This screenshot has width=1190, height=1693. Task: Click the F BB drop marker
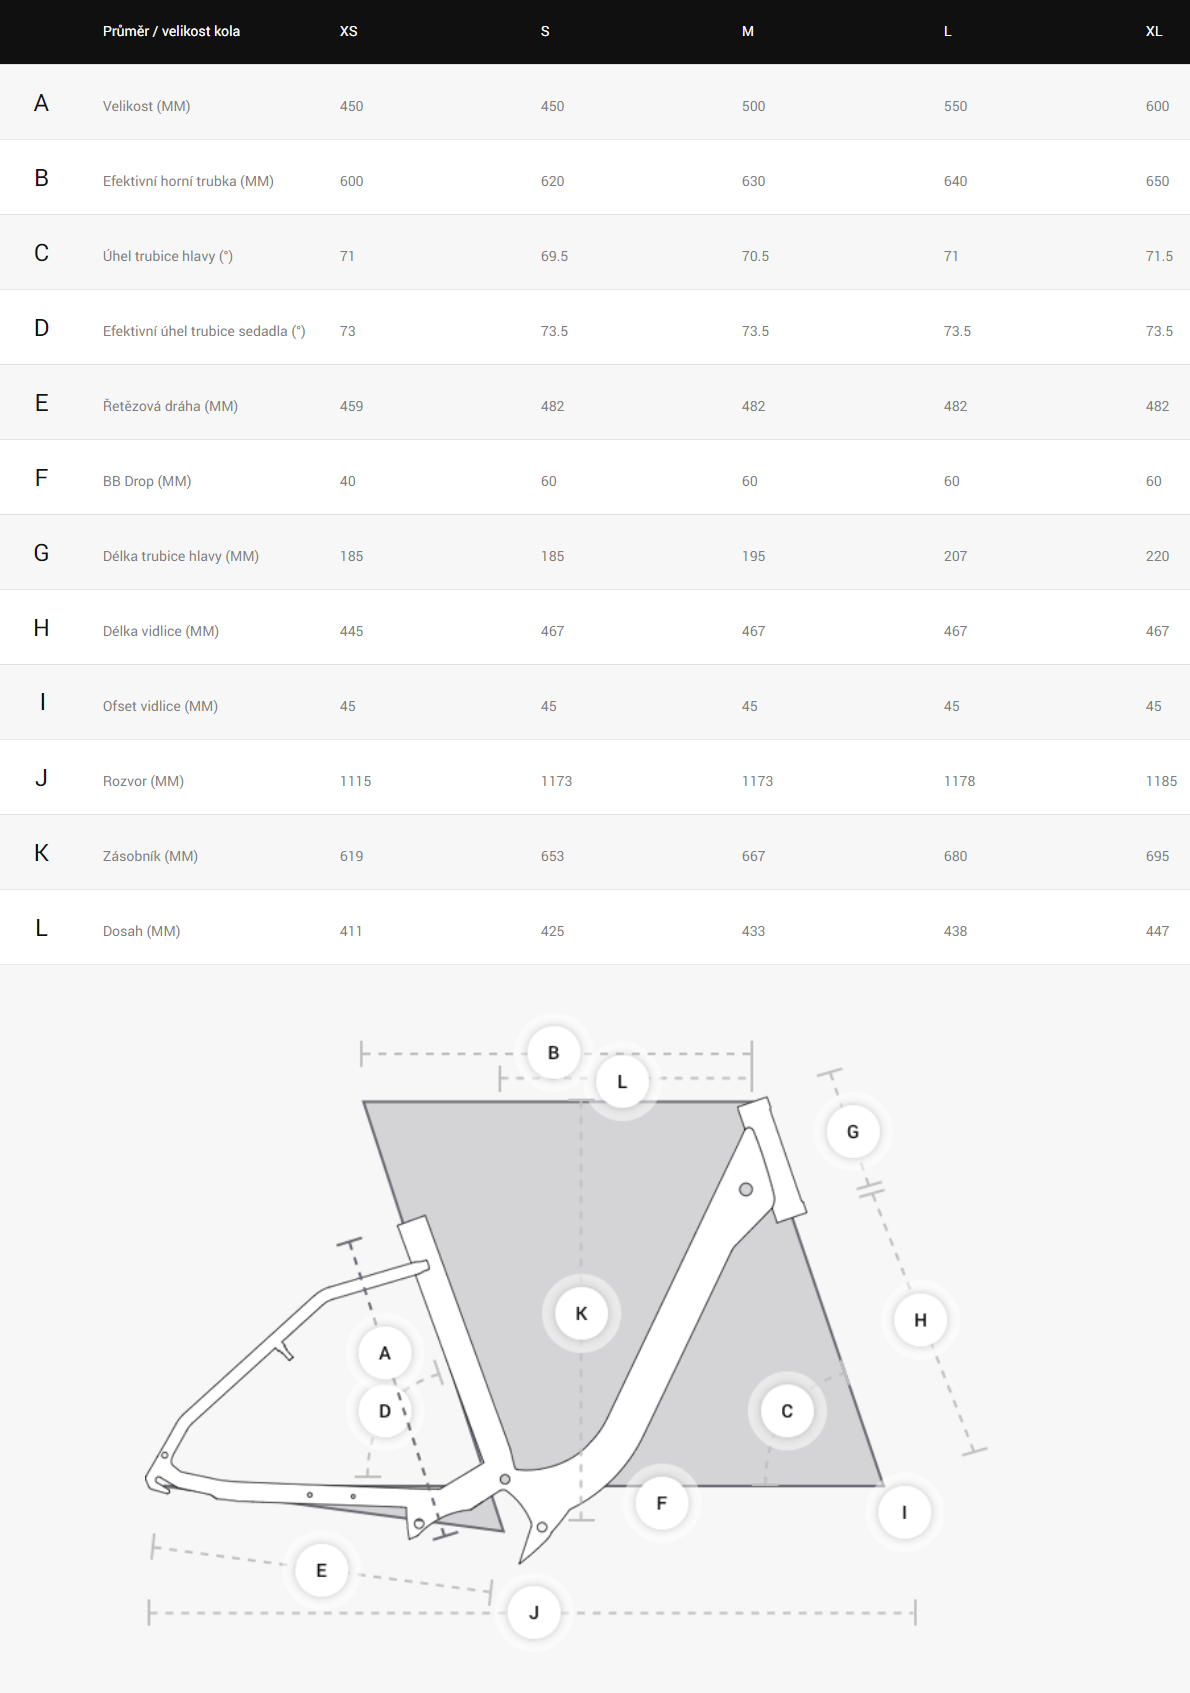[661, 1503]
